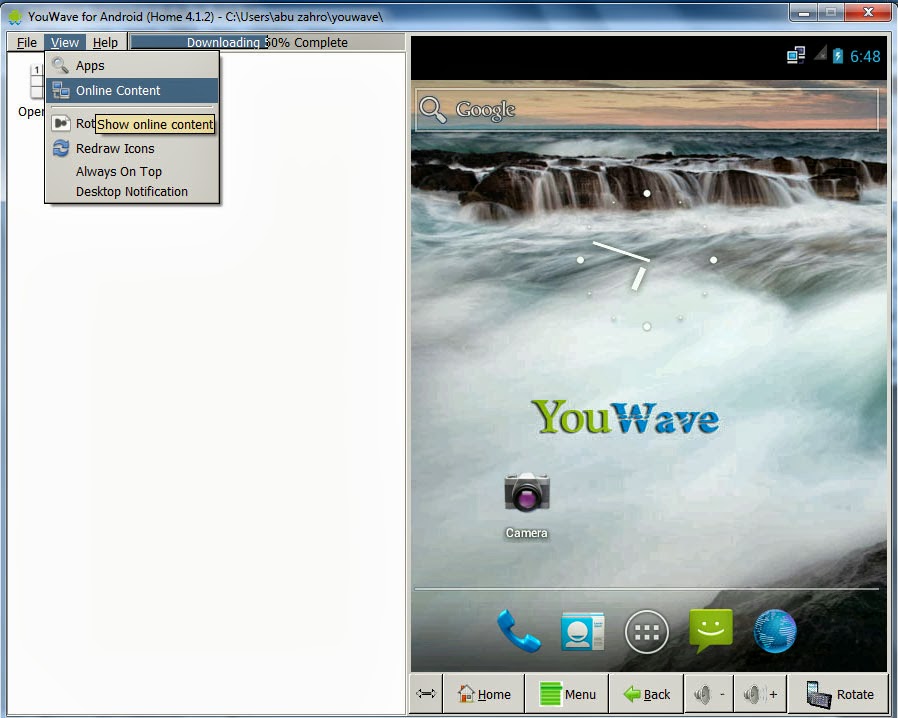Choose Apps from the View menu
Screen dimensions: 898x718
click(x=132, y=66)
